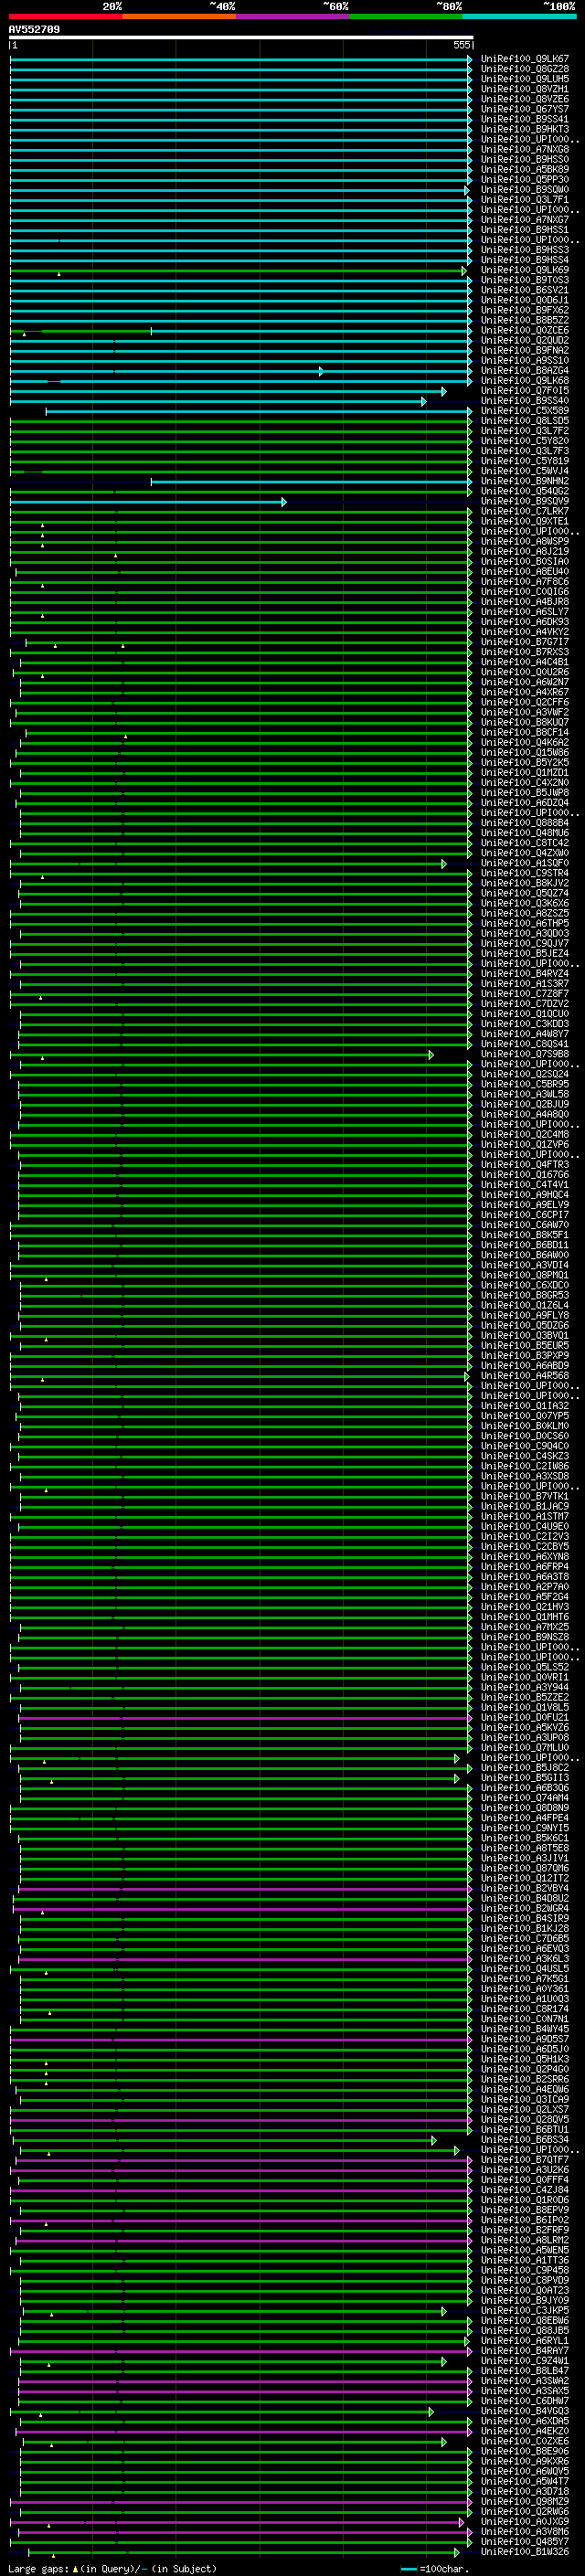Select the UniRef100_B9HKT3 label
The image size is (585, 2576).
[525, 129]
